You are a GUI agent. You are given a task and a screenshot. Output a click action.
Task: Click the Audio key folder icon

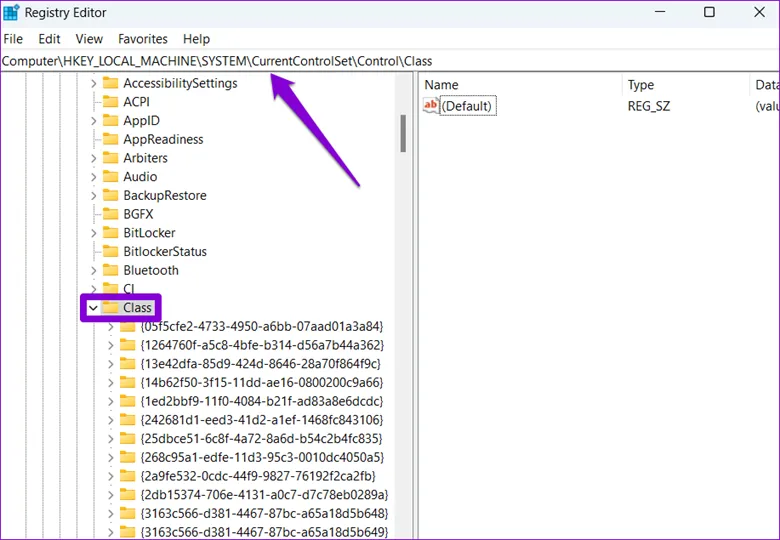(110, 177)
